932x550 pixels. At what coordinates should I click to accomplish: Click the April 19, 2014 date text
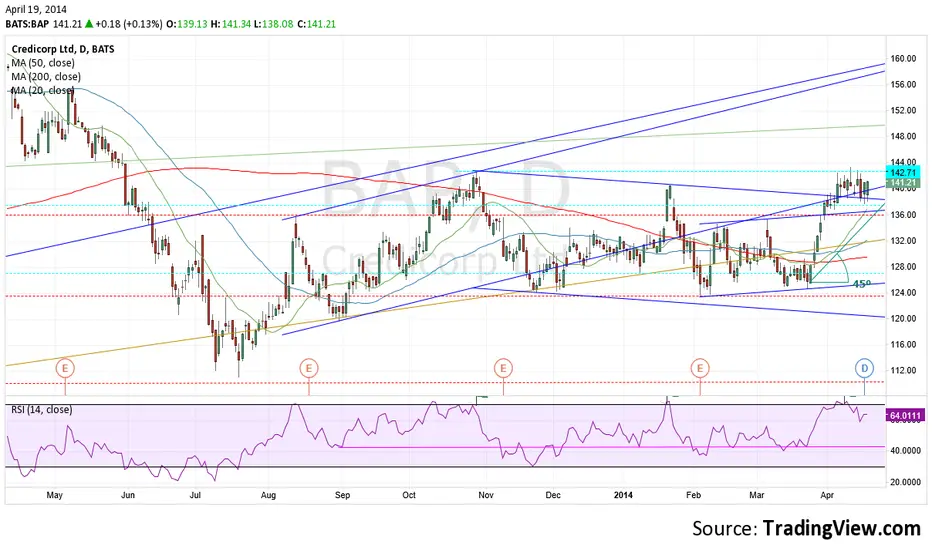point(36,10)
